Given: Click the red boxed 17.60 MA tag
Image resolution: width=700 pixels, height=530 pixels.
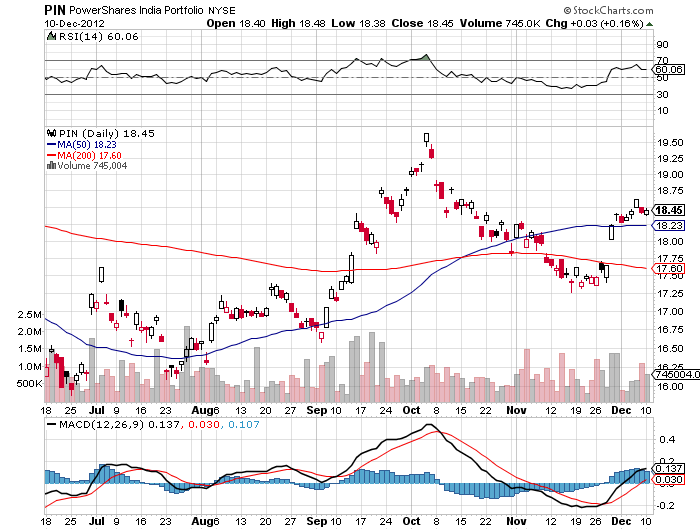Looking at the screenshot, I should (668, 268).
